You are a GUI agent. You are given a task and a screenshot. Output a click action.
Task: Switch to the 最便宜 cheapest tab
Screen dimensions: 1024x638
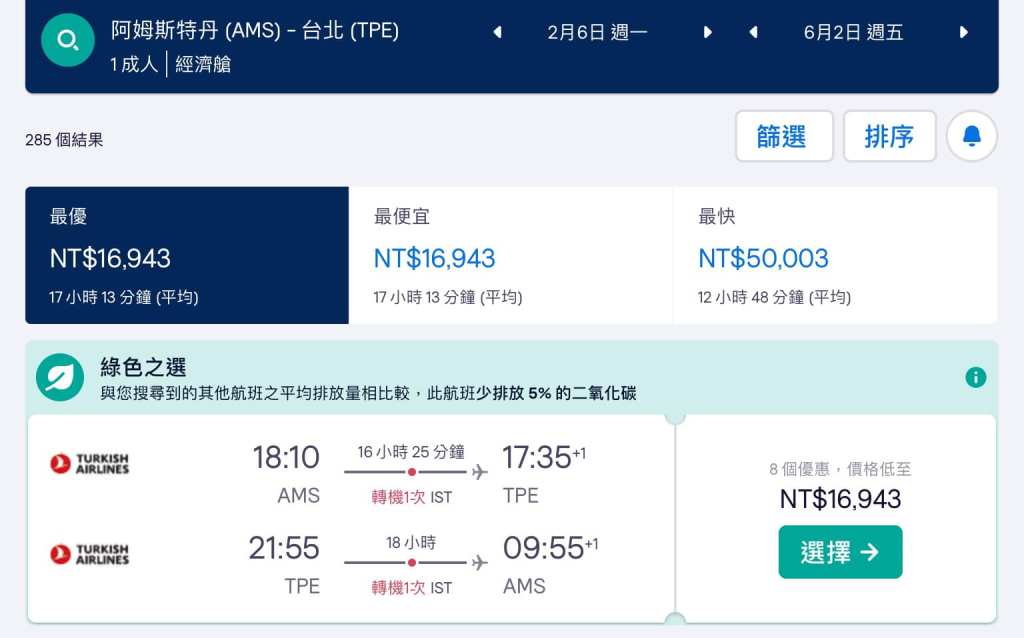(x=510, y=255)
